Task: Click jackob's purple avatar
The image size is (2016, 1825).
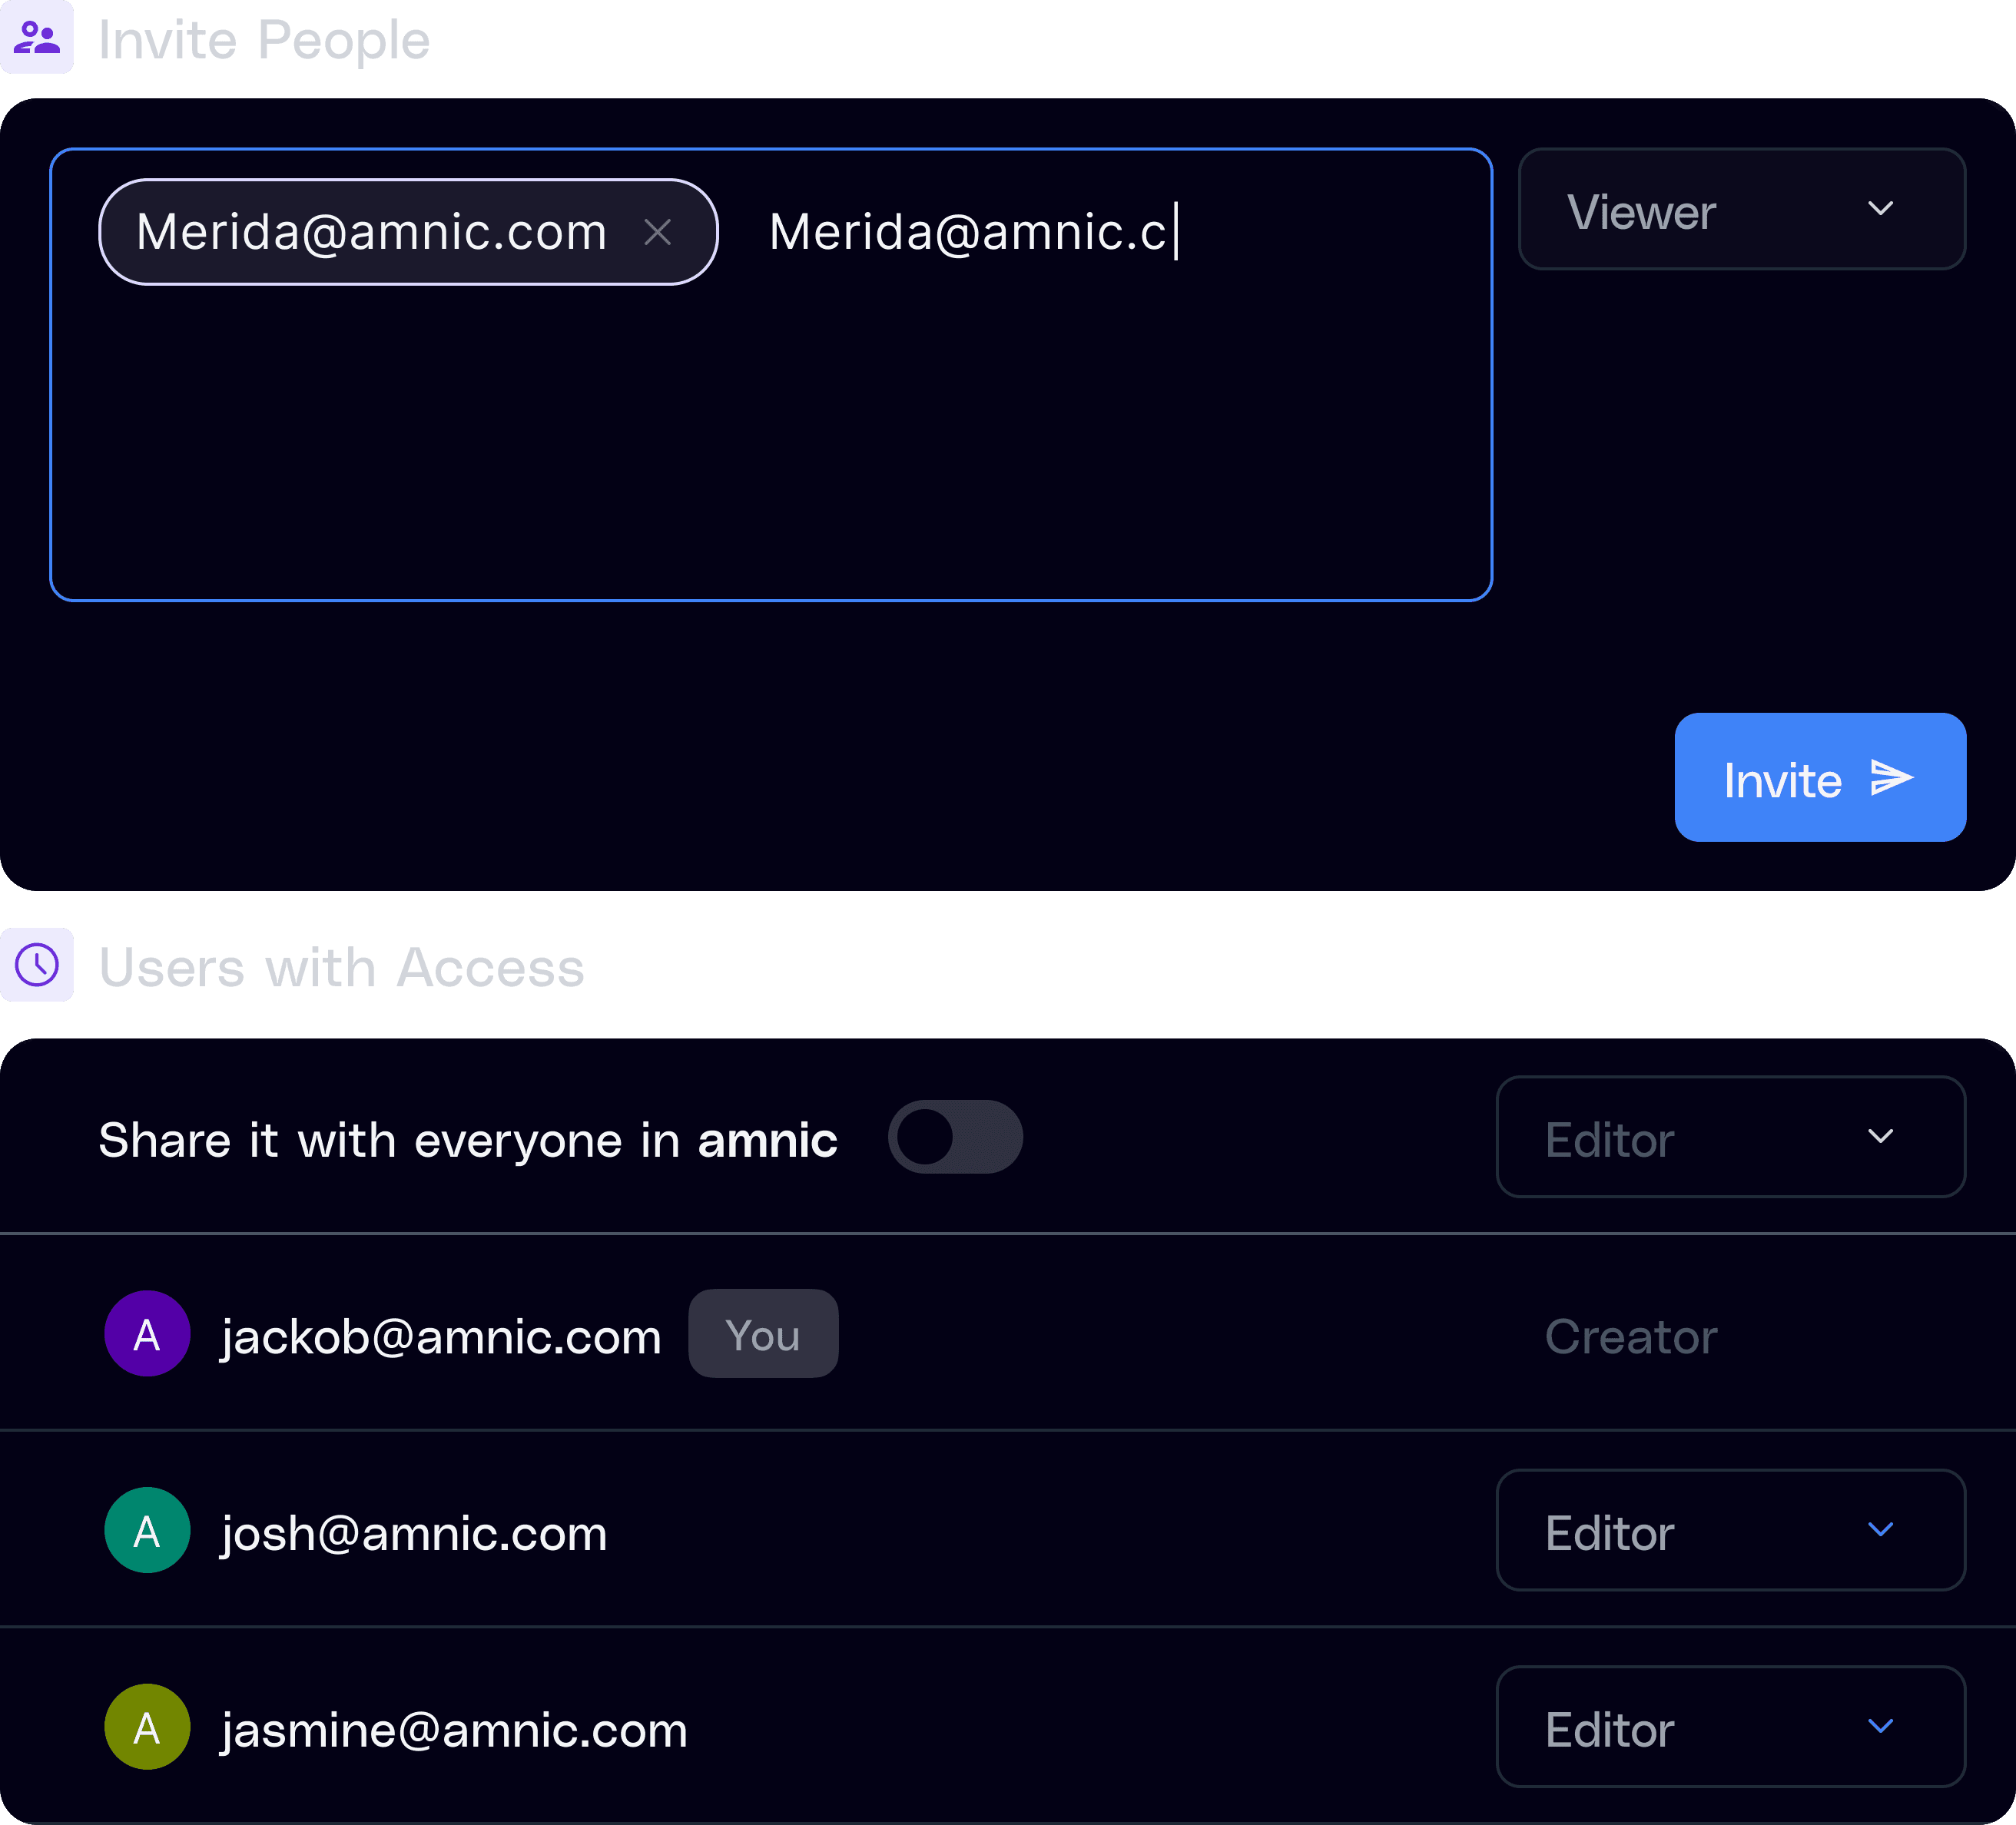Action: pyautogui.click(x=147, y=1334)
